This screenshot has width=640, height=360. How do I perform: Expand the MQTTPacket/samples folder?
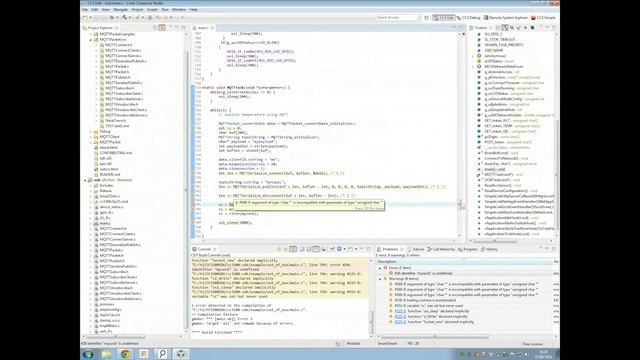91,34
